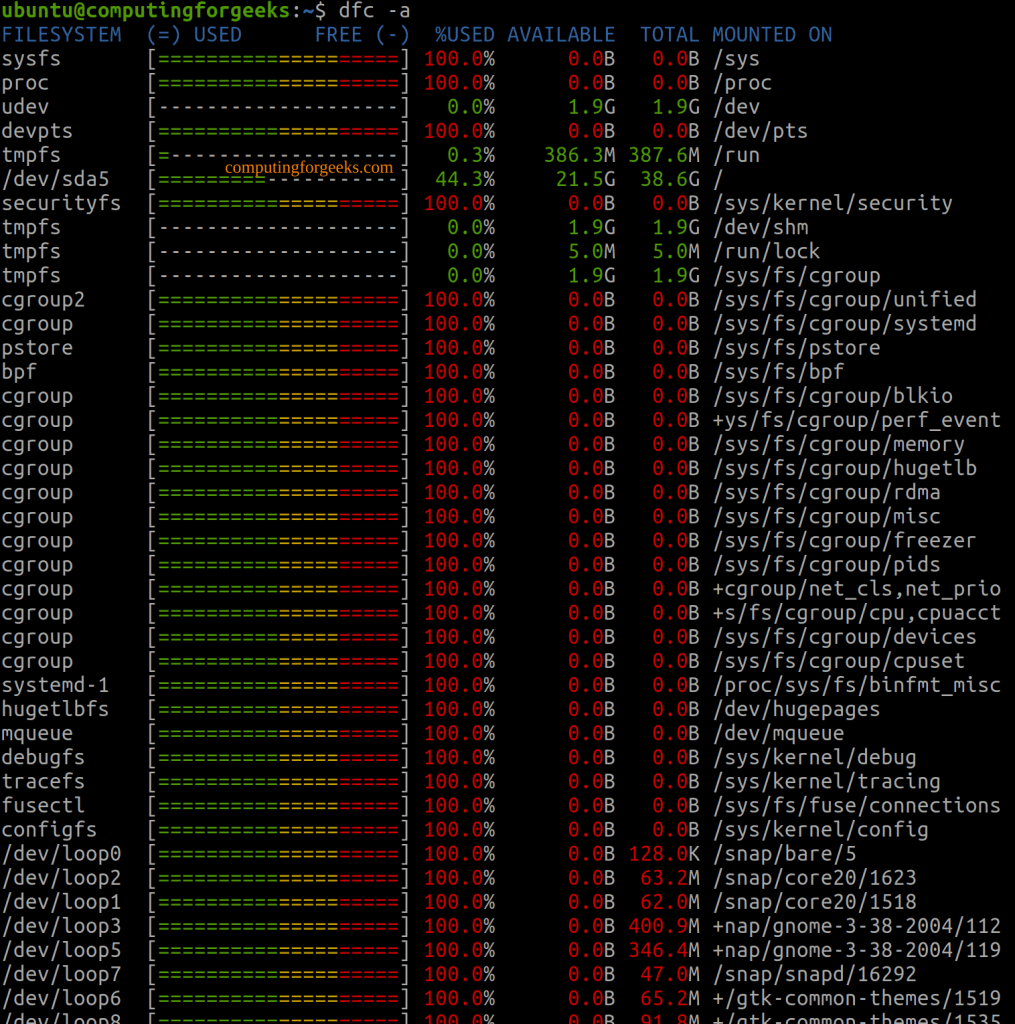Click the /sys/fs/cgroup/pids mount path
The height and width of the screenshot is (1024, 1015).
click(826, 565)
